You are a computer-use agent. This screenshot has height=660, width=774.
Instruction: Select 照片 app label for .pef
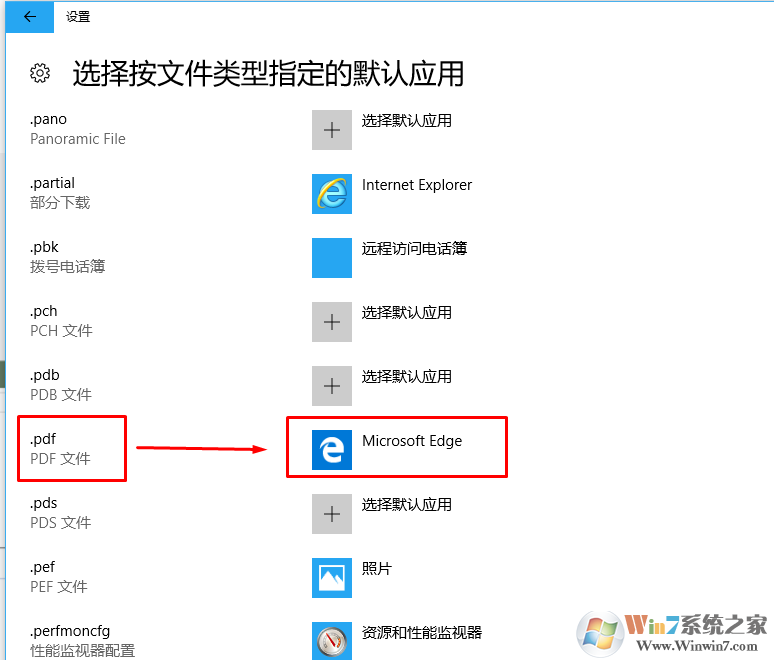[x=377, y=569]
